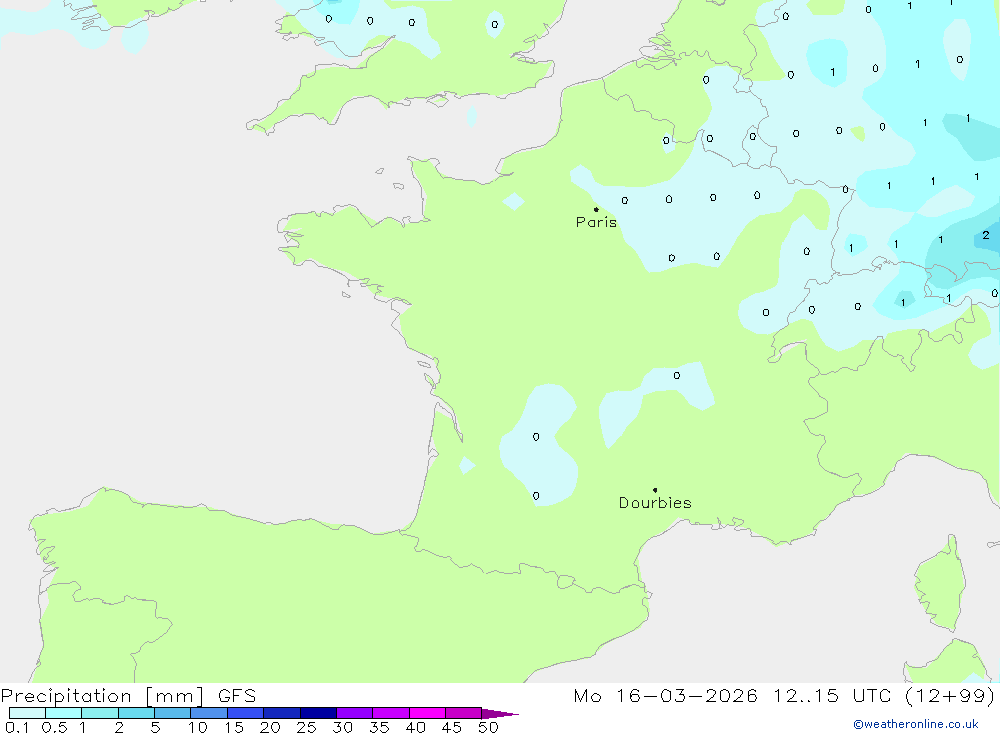Pick the legend swatch between 10 and 15
This screenshot has height=733, width=1000.
point(209,713)
